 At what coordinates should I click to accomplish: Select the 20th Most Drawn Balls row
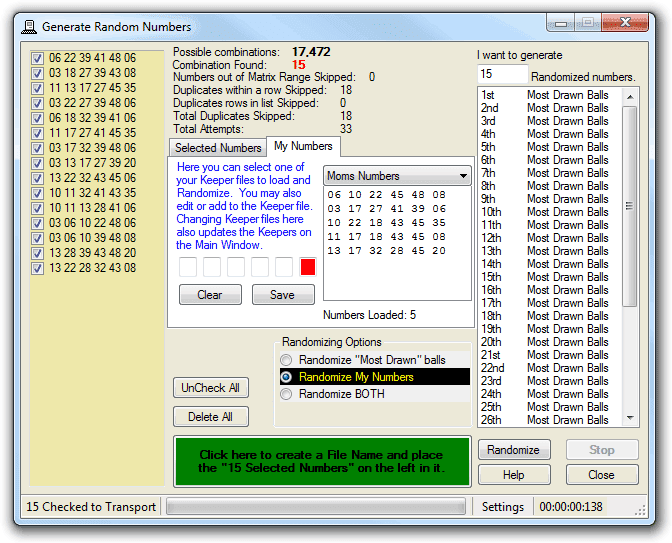[x=550, y=342]
